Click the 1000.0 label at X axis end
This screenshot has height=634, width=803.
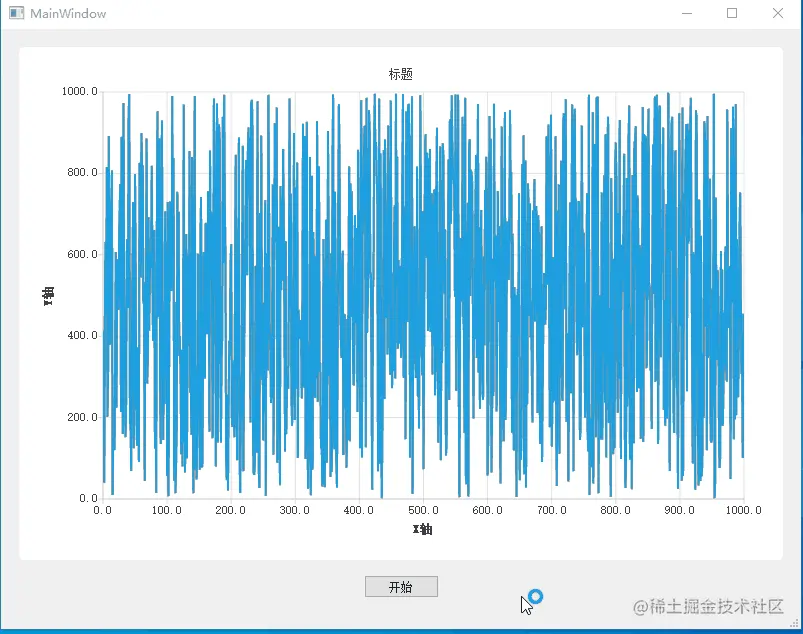[742, 509]
